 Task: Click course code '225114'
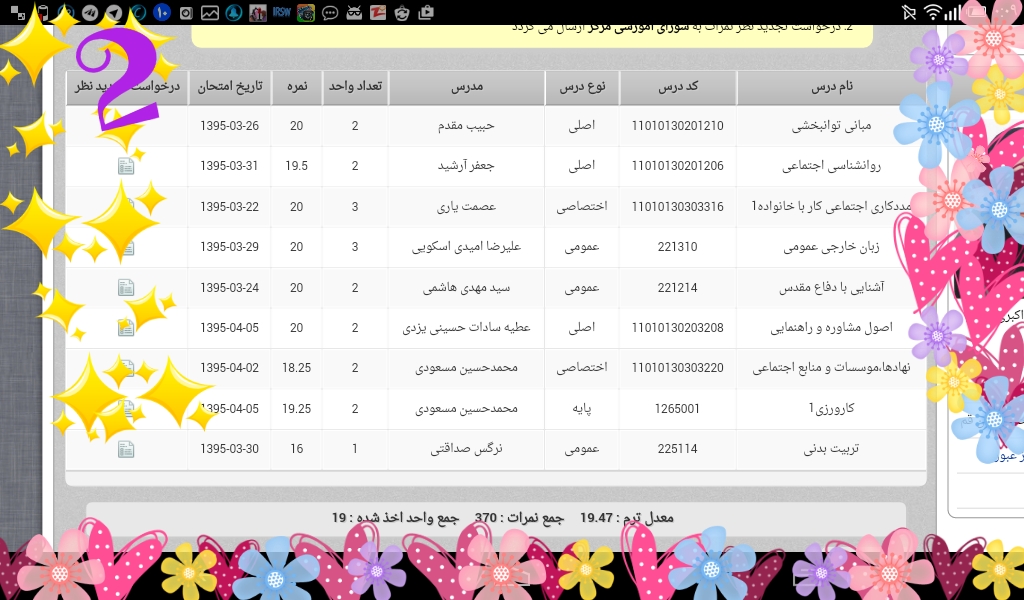click(677, 449)
